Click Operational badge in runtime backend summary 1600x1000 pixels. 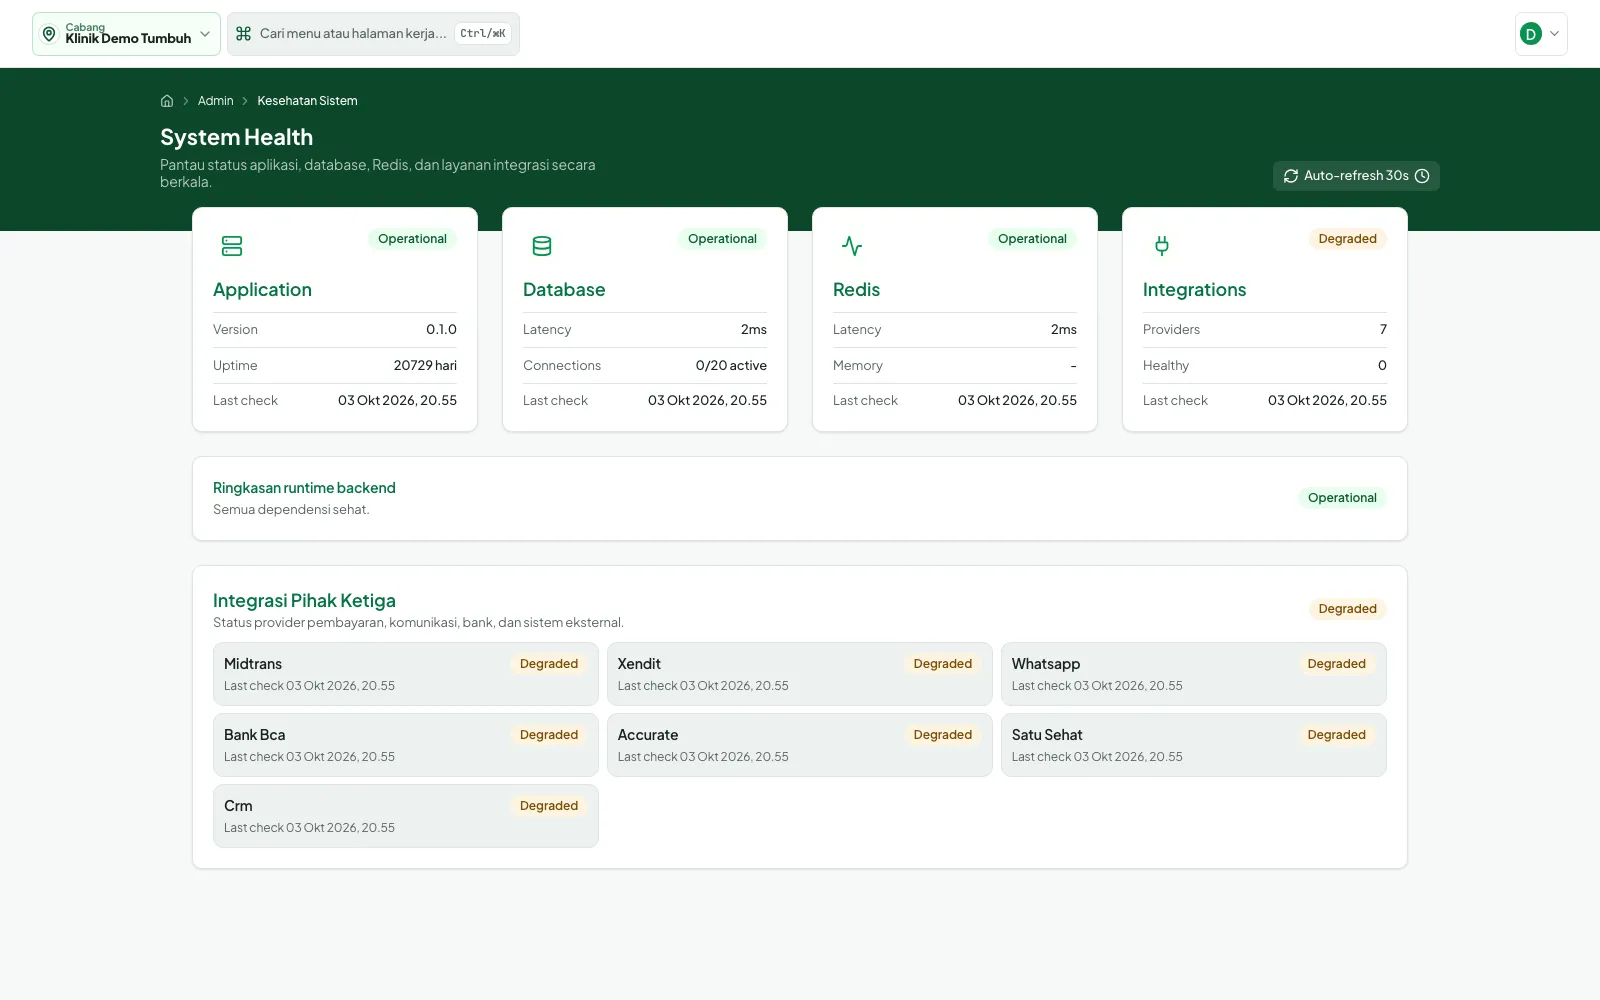(1342, 498)
